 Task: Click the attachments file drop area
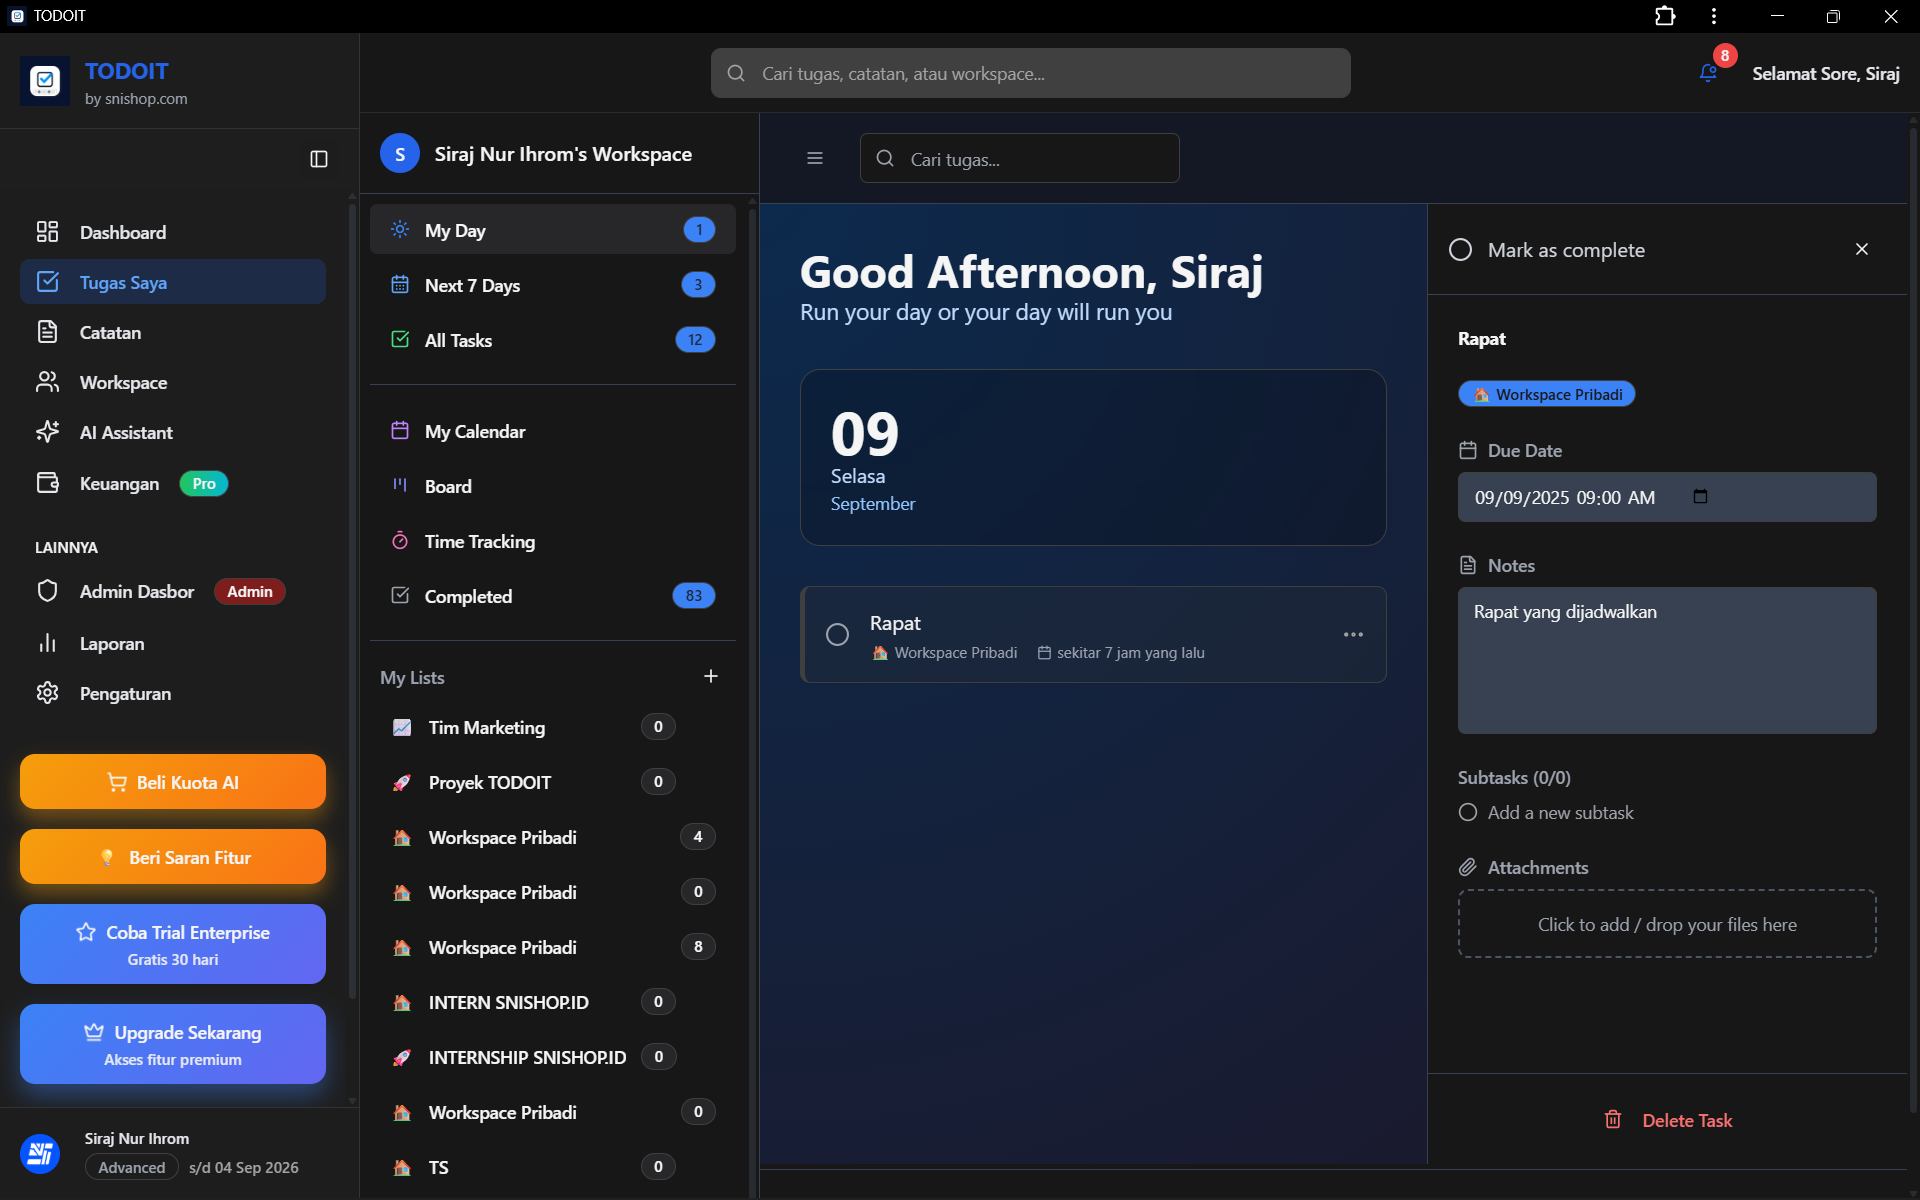tap(1667, 924)
